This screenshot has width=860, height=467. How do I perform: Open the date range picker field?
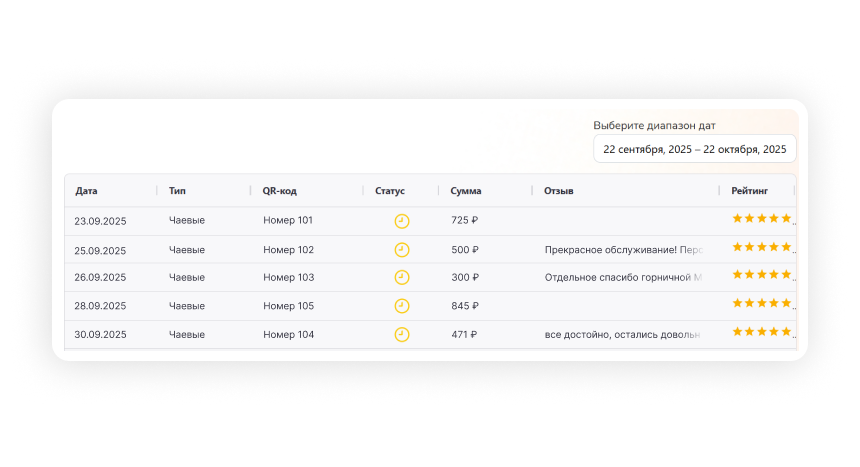(695, 149)
